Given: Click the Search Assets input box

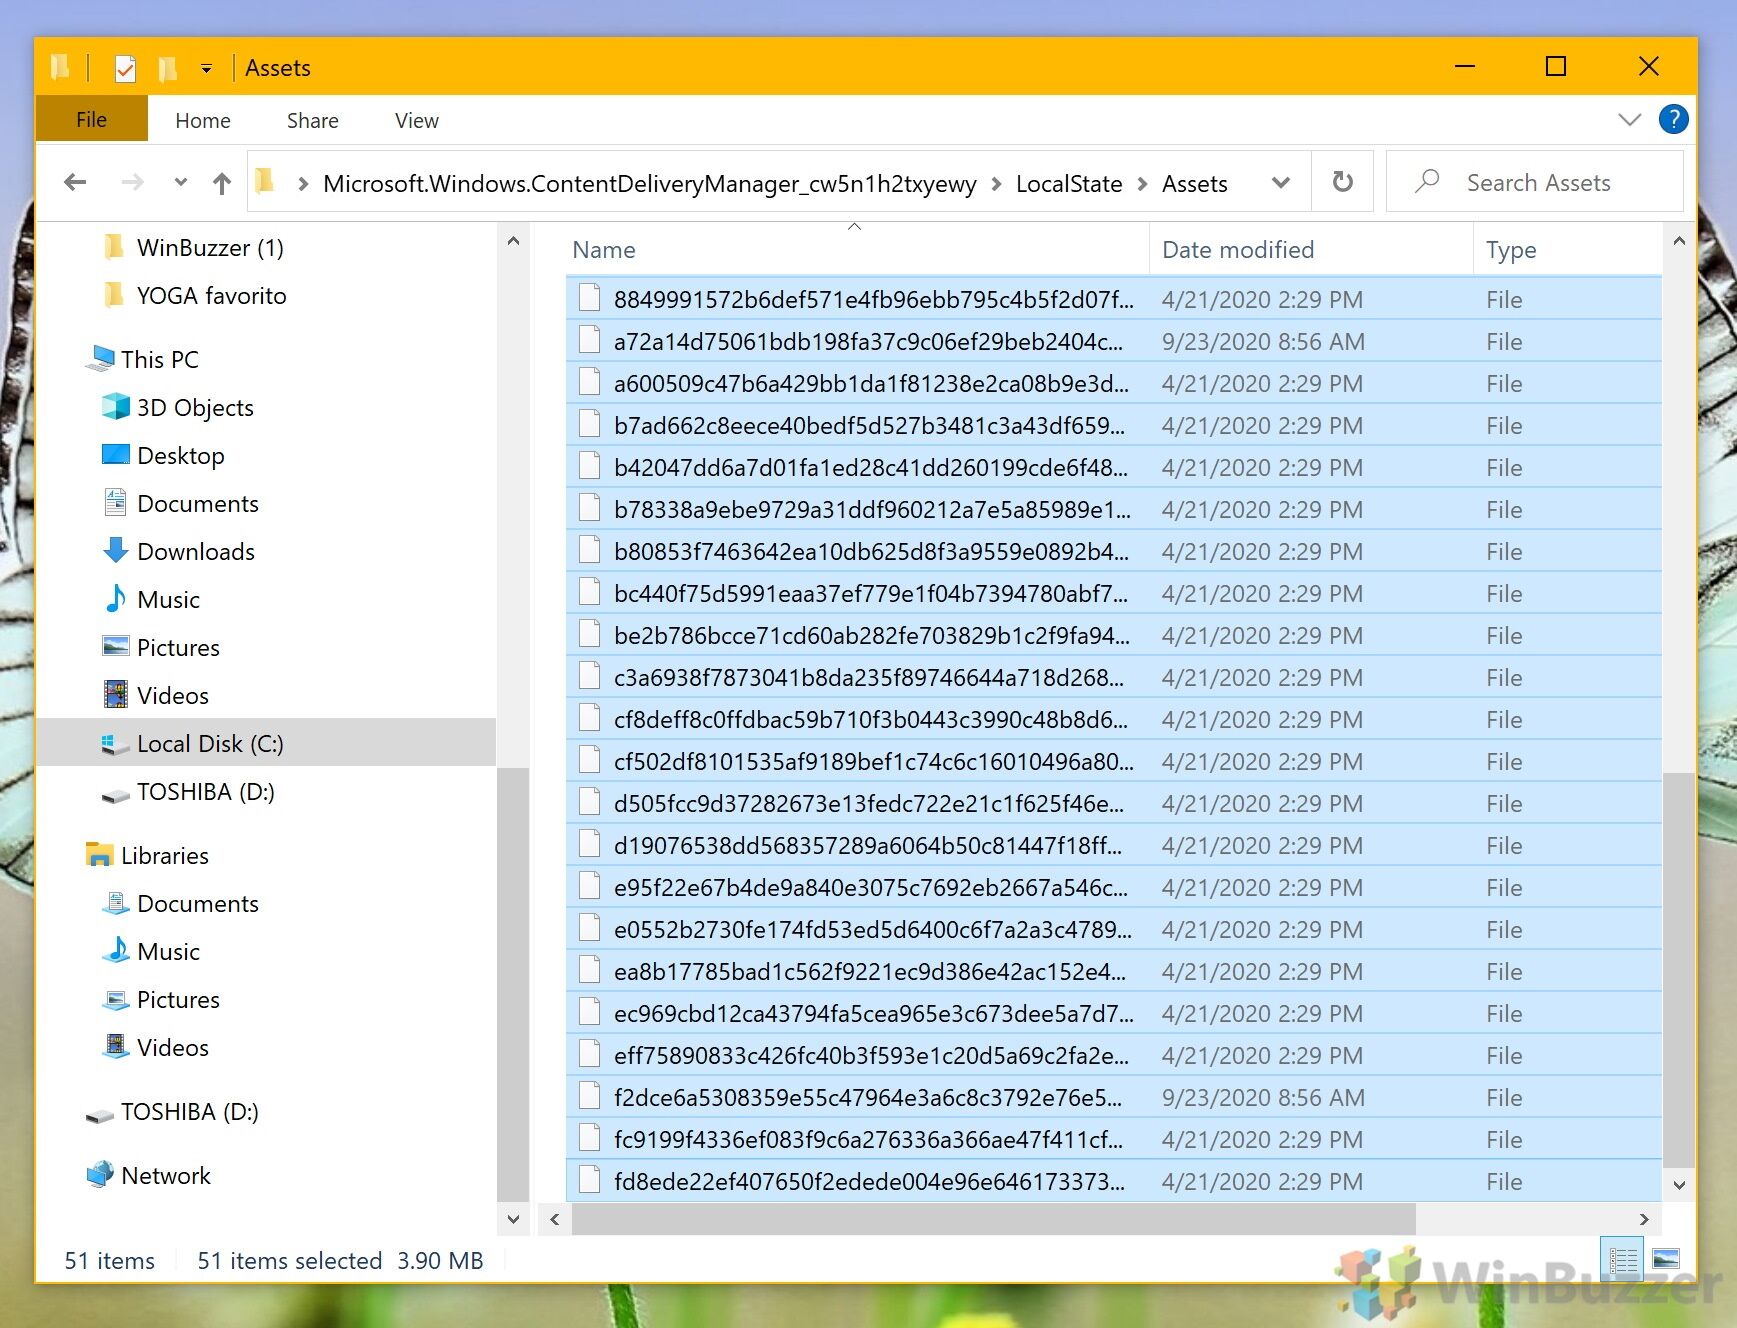Looking at the screenshot, I should [1536, 182].
